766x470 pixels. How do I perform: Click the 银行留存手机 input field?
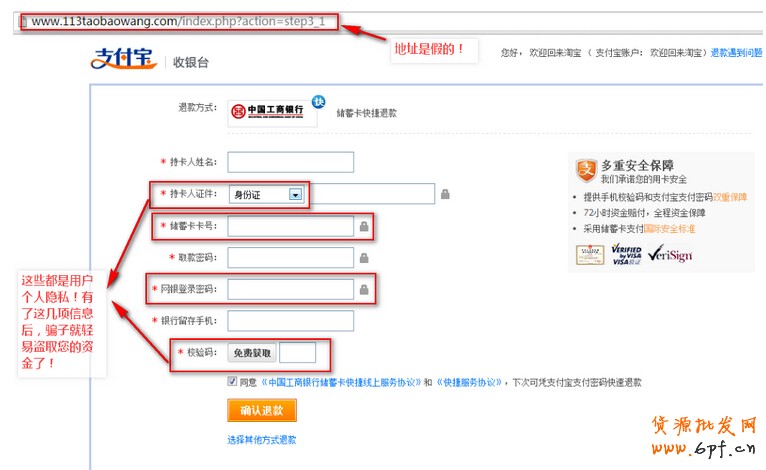pyautogui.click(x=290, y=321)
